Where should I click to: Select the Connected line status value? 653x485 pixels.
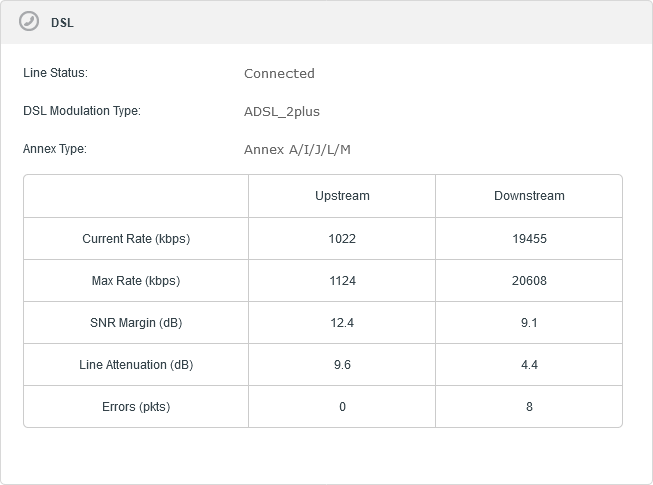(279, 74)
